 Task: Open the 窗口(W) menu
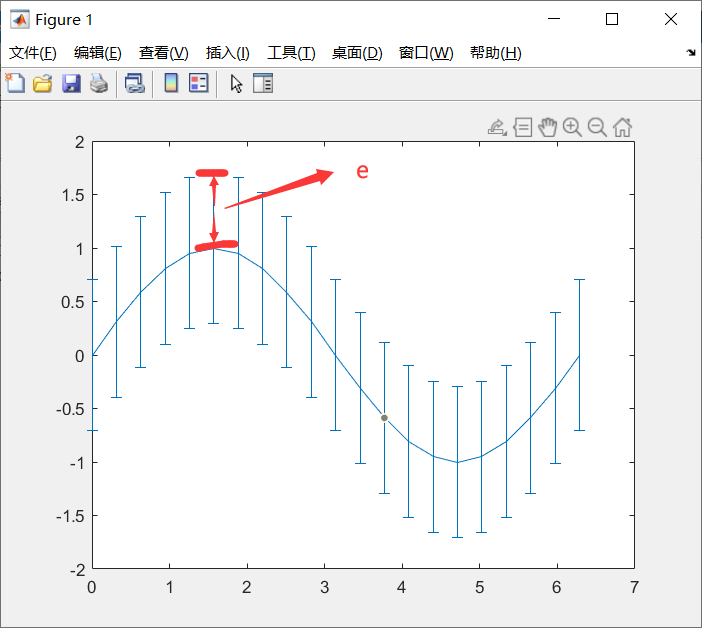[426, 53]
